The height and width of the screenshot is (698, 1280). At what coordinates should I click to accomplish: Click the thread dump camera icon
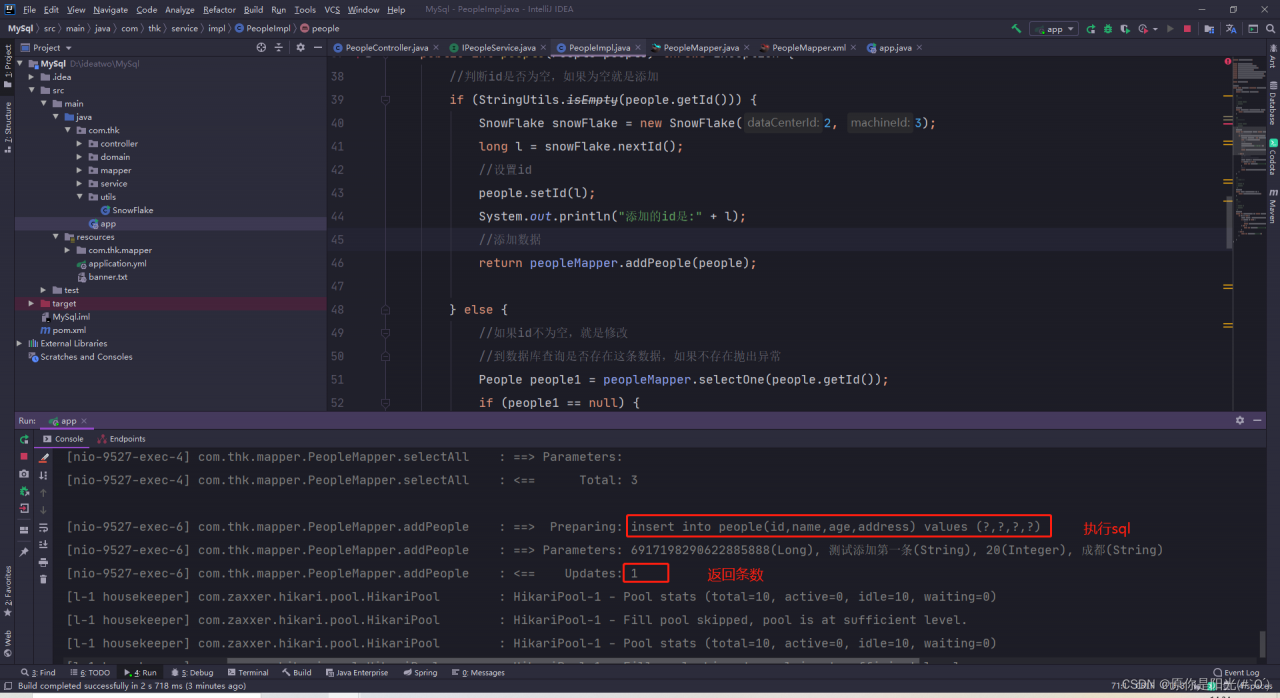pos(24,474)
